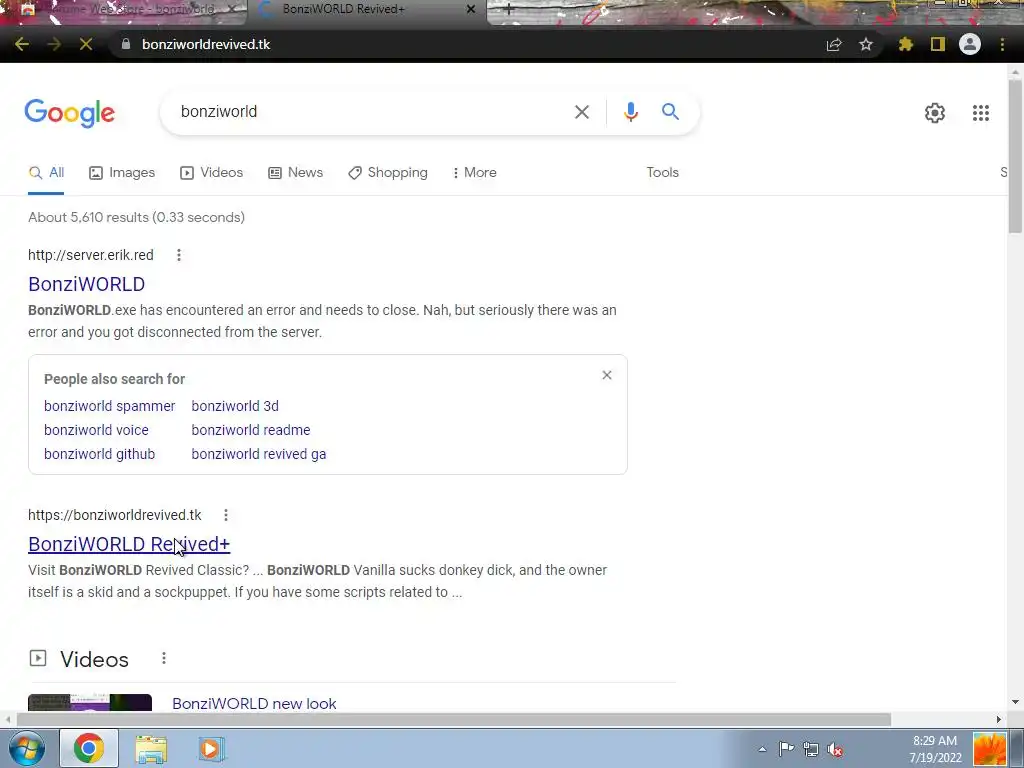Open the BonziWORLD search result
1024x768 pixels.
[x=86, y=284]
